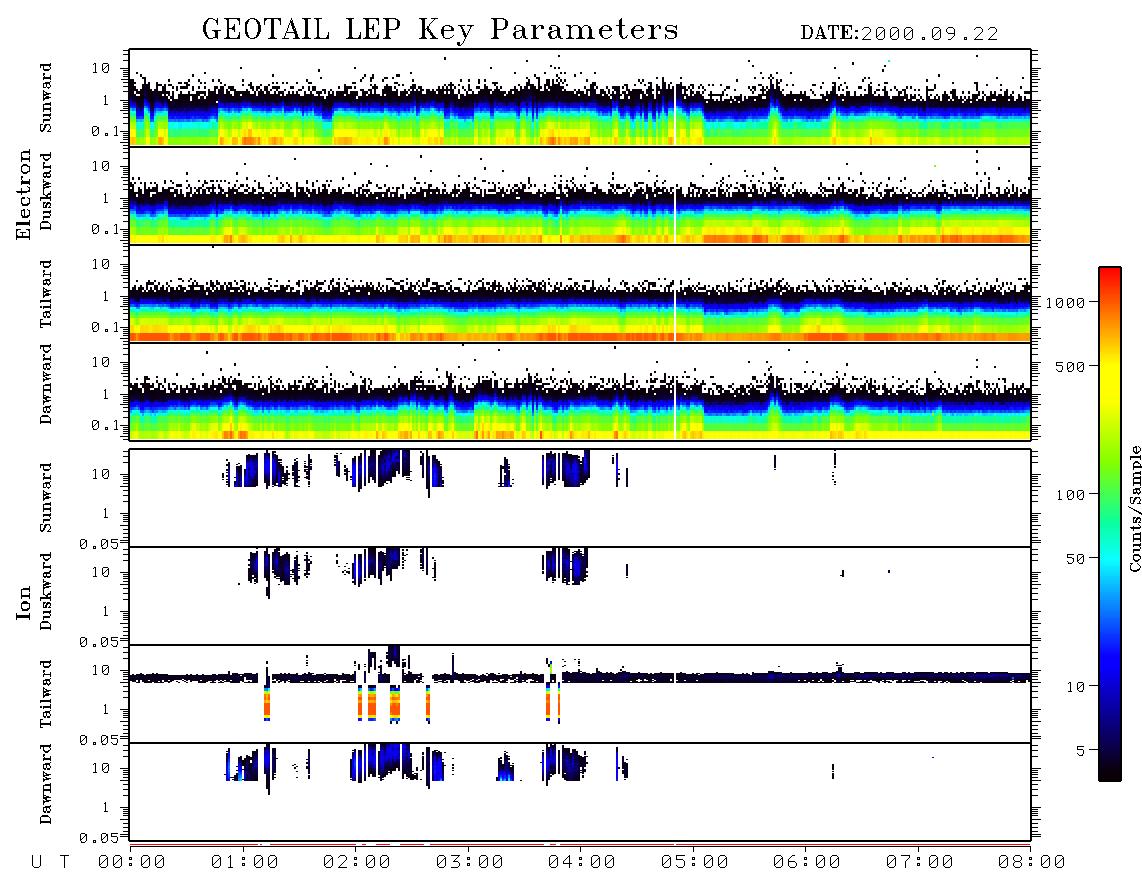This screenshot has height=880, width=1142.
Task: Click the 100 colorbar tick value
Action: (x=1070, y=495)
